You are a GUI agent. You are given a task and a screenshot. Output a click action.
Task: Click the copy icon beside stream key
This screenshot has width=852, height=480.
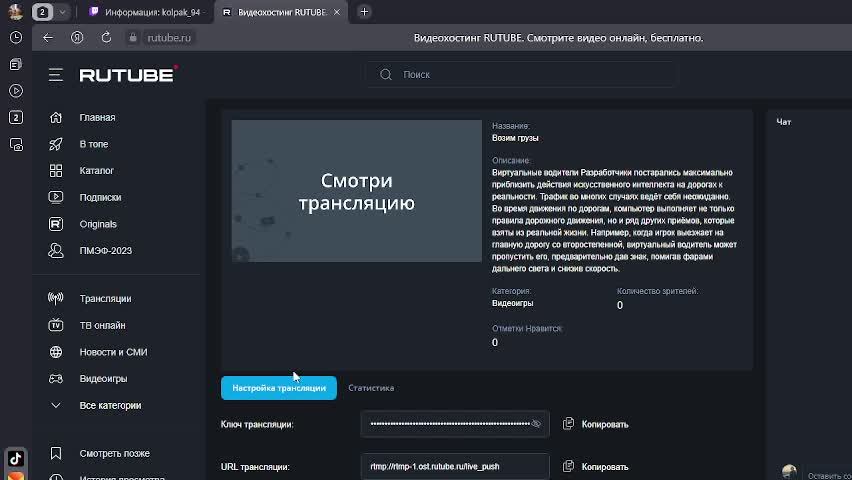coord(568,423)
